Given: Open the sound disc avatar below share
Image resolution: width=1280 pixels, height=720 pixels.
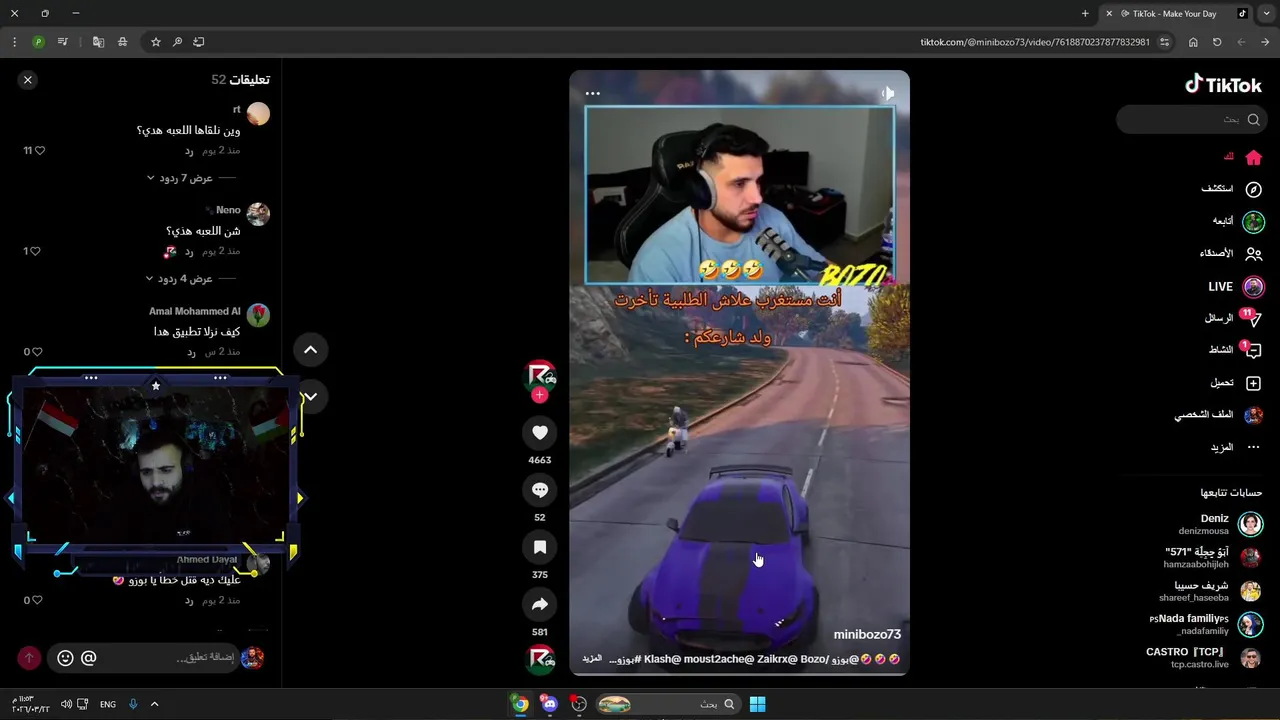Looking at the screenshot, I should point(541,659).
